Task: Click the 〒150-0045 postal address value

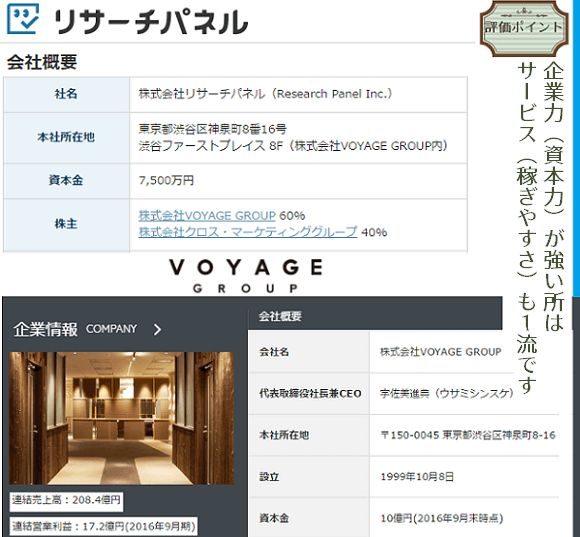Action: (x=468, y=435)
